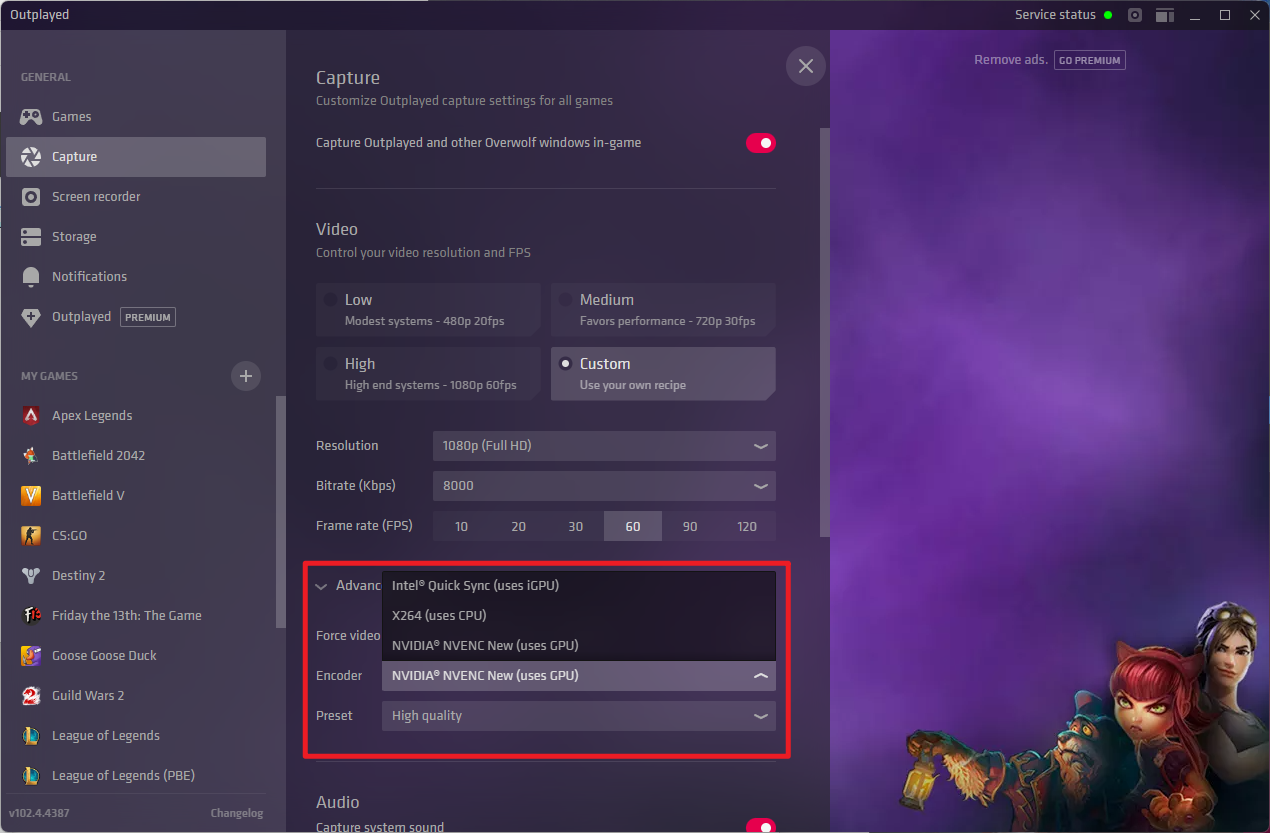The height and width of the screenshot is (833, 1270).
Task: Select Destiny 2 in My Games
Action: pyautogui.click(x=136, y=576)
